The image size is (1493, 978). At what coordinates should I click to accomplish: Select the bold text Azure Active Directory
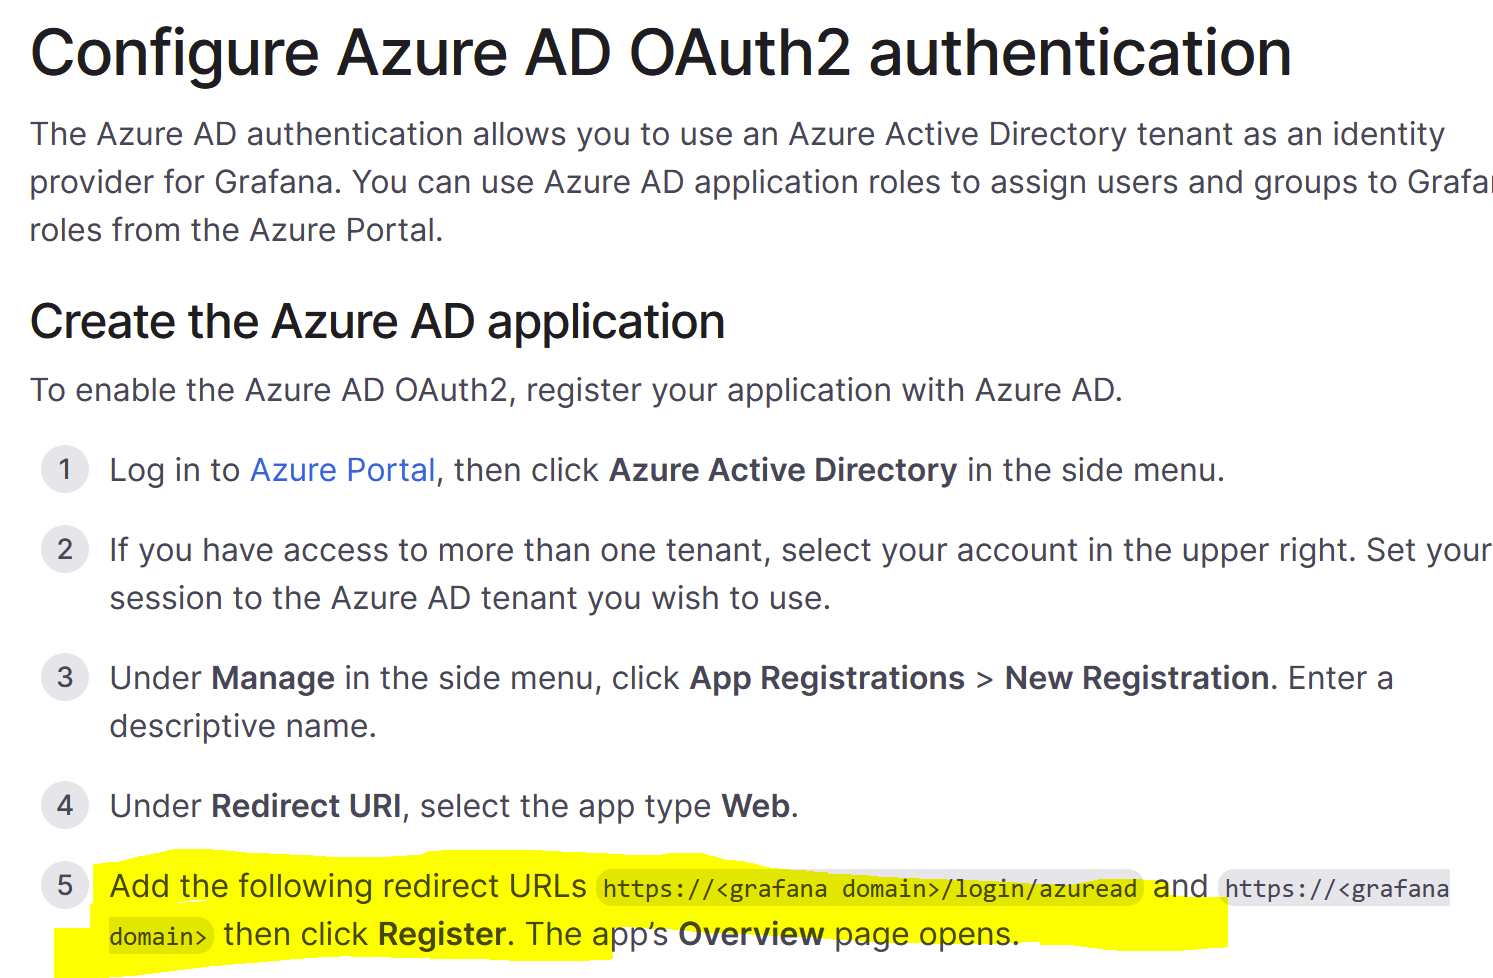(x=783, y=469)
